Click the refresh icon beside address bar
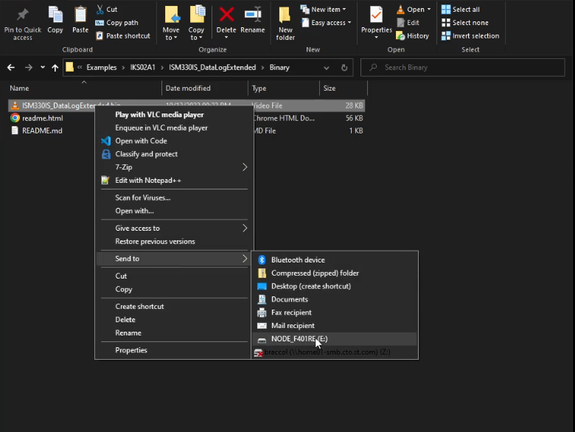 [344, 67]
